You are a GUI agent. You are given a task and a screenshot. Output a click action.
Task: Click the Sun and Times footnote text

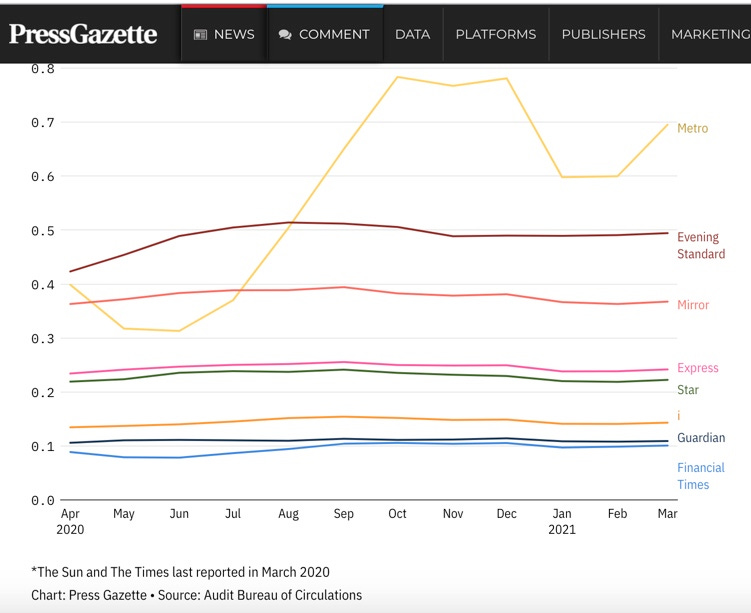coord(180,572)
